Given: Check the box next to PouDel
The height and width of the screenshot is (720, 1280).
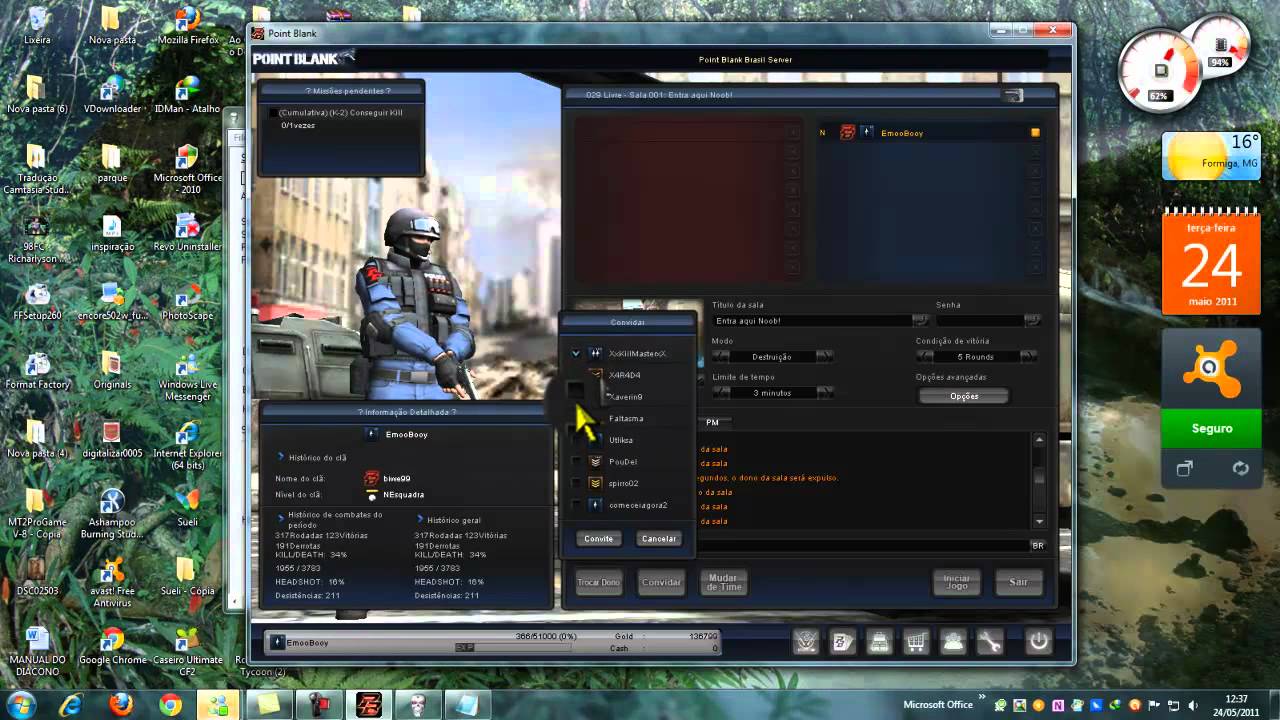Looking at the screenshot, I should coord(576,461).
